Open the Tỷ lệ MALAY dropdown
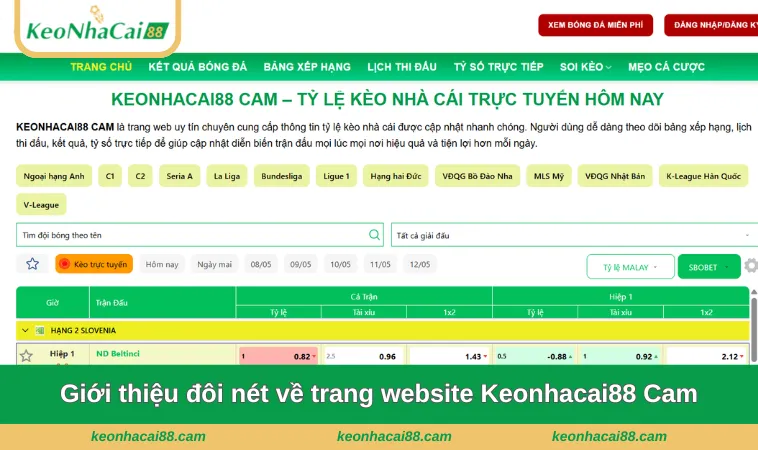The width and height of the screenshot is (758, 450). click(x=630, y=267)
